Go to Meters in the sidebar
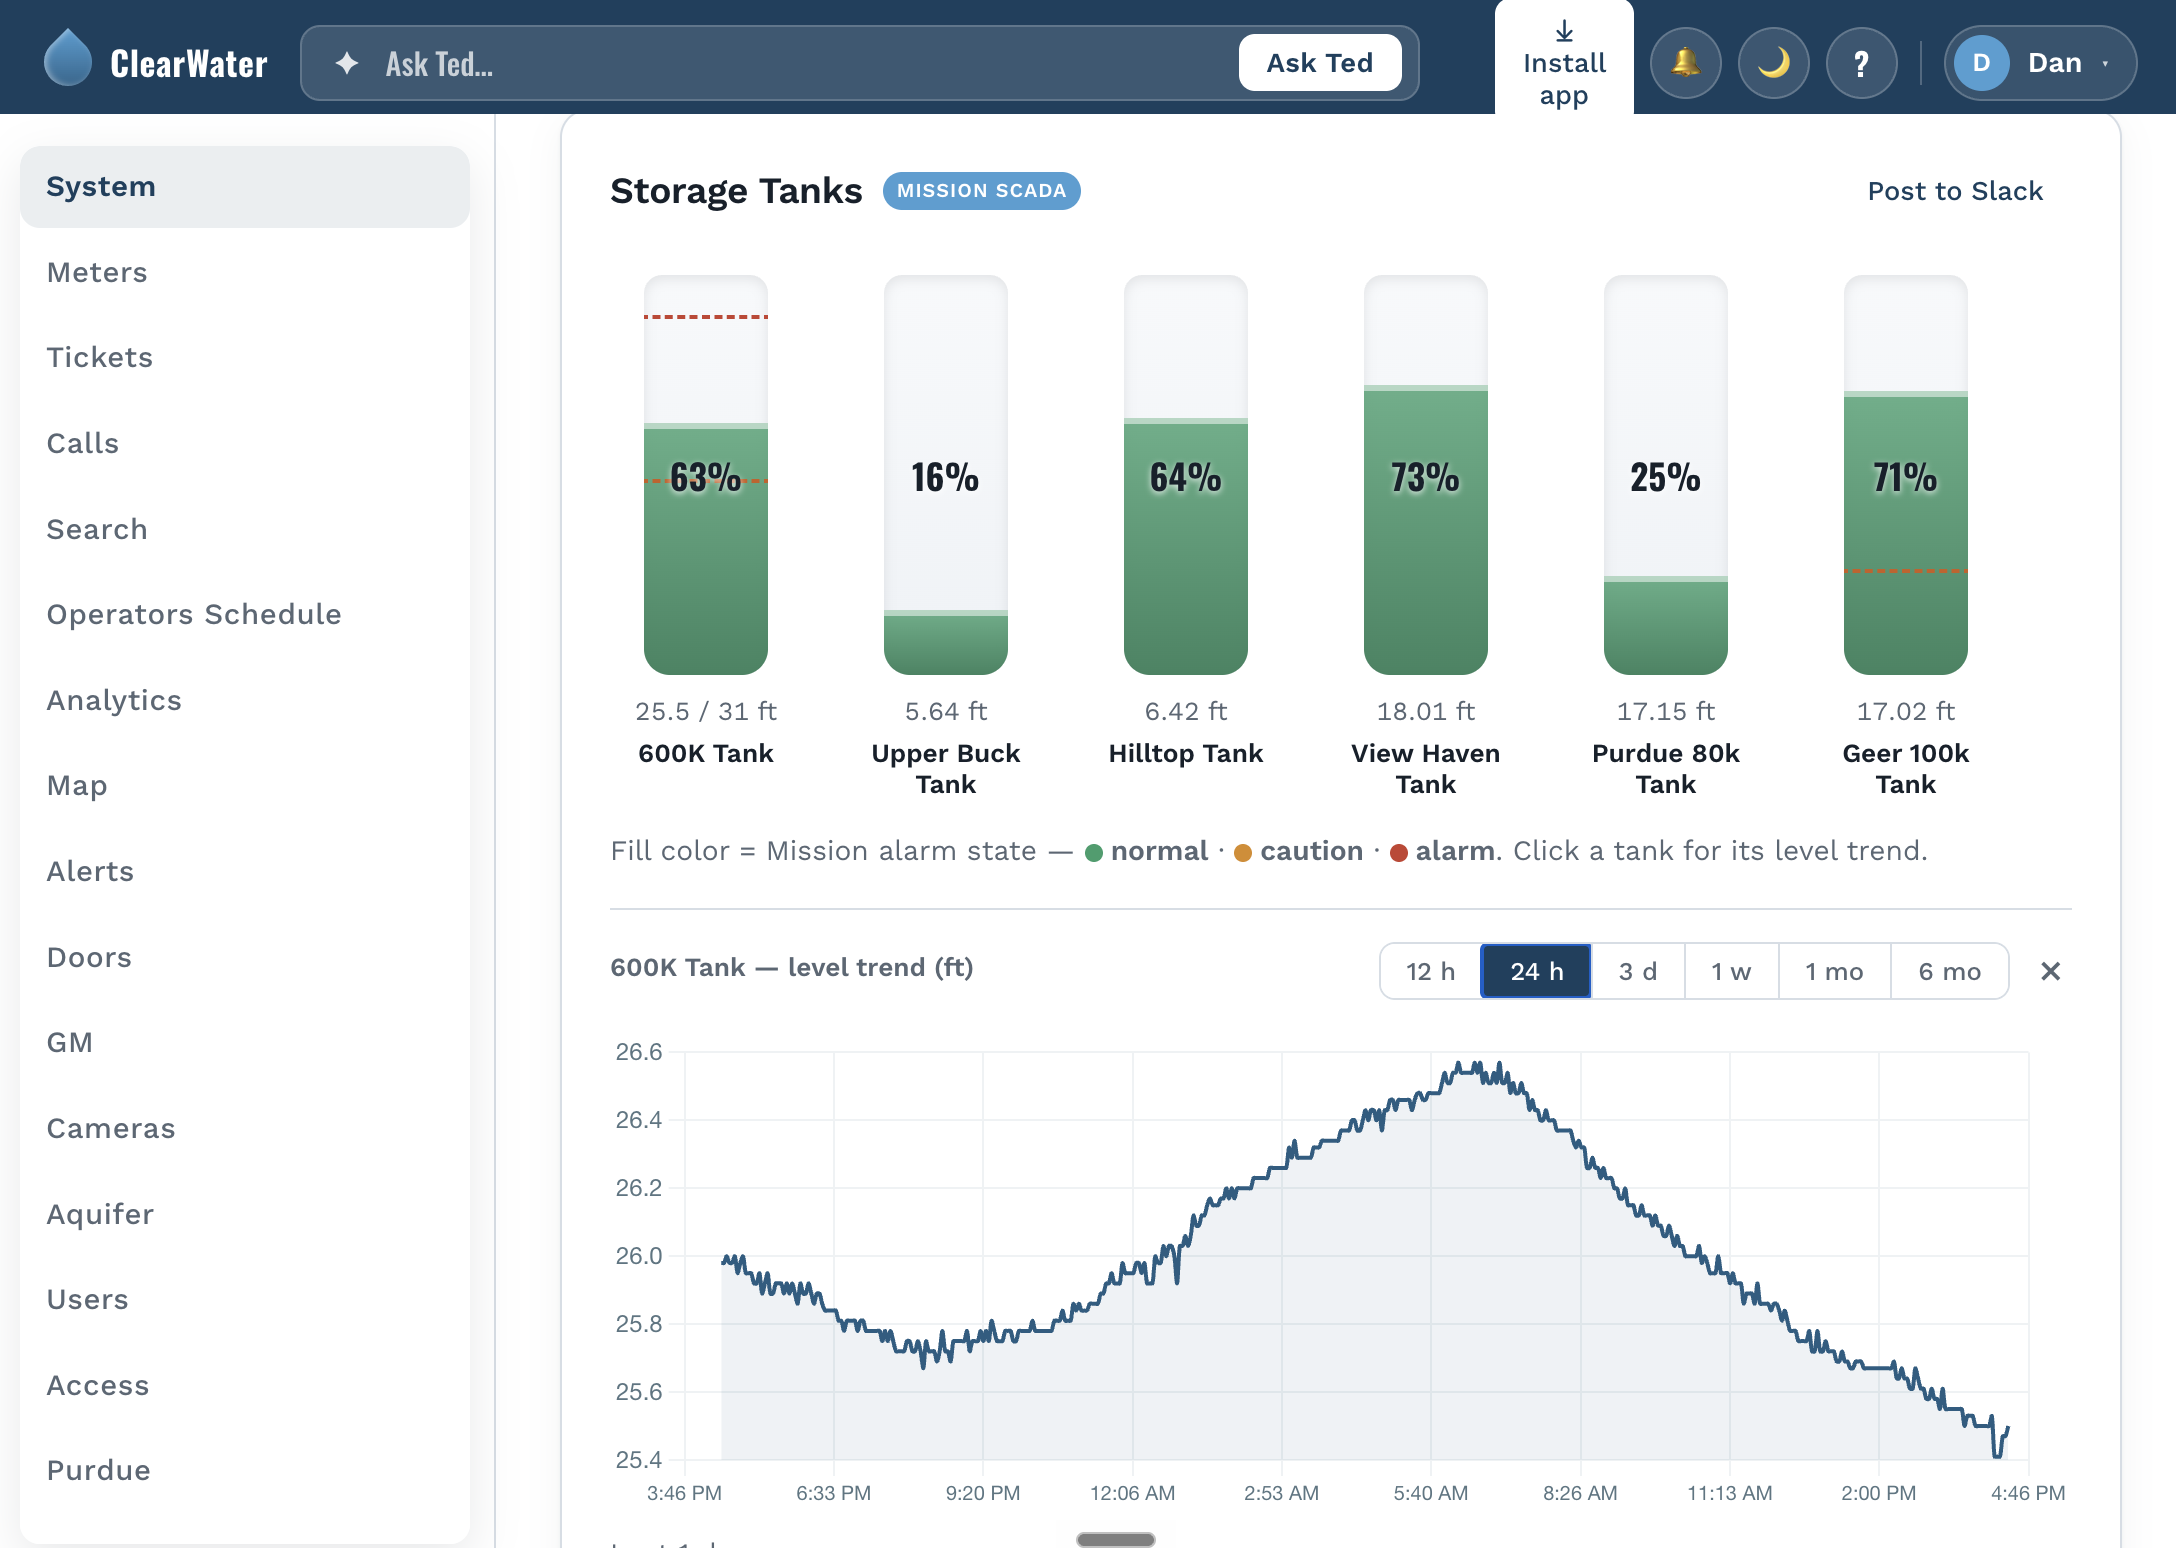The image size is (2176, 1548). pyautogui.click(x=245, y=272)
